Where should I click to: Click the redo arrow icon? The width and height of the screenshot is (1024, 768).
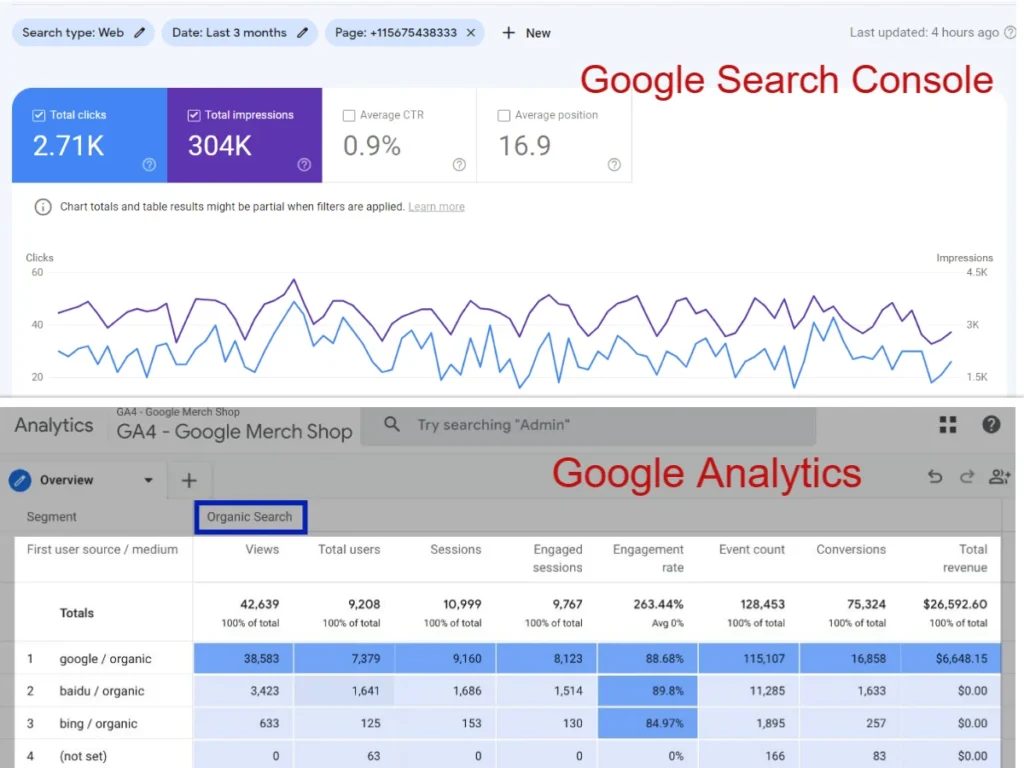pos(967,477)
